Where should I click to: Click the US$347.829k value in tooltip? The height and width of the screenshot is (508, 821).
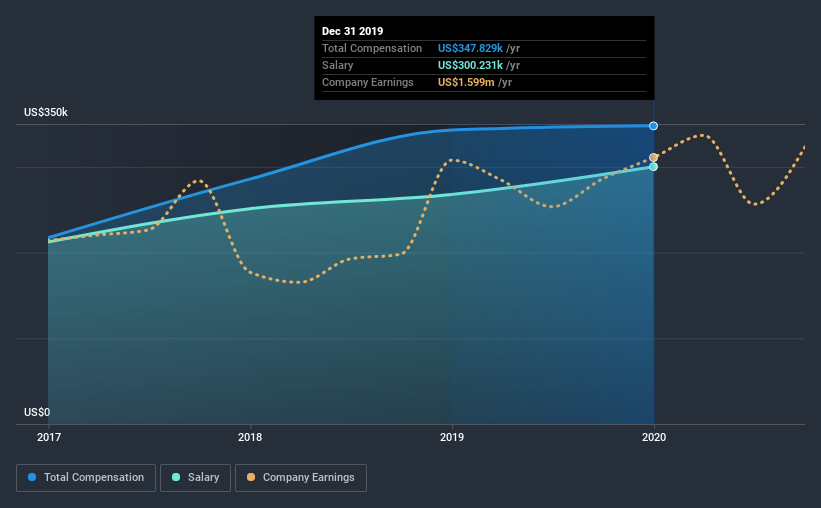[x=470, y=48]
